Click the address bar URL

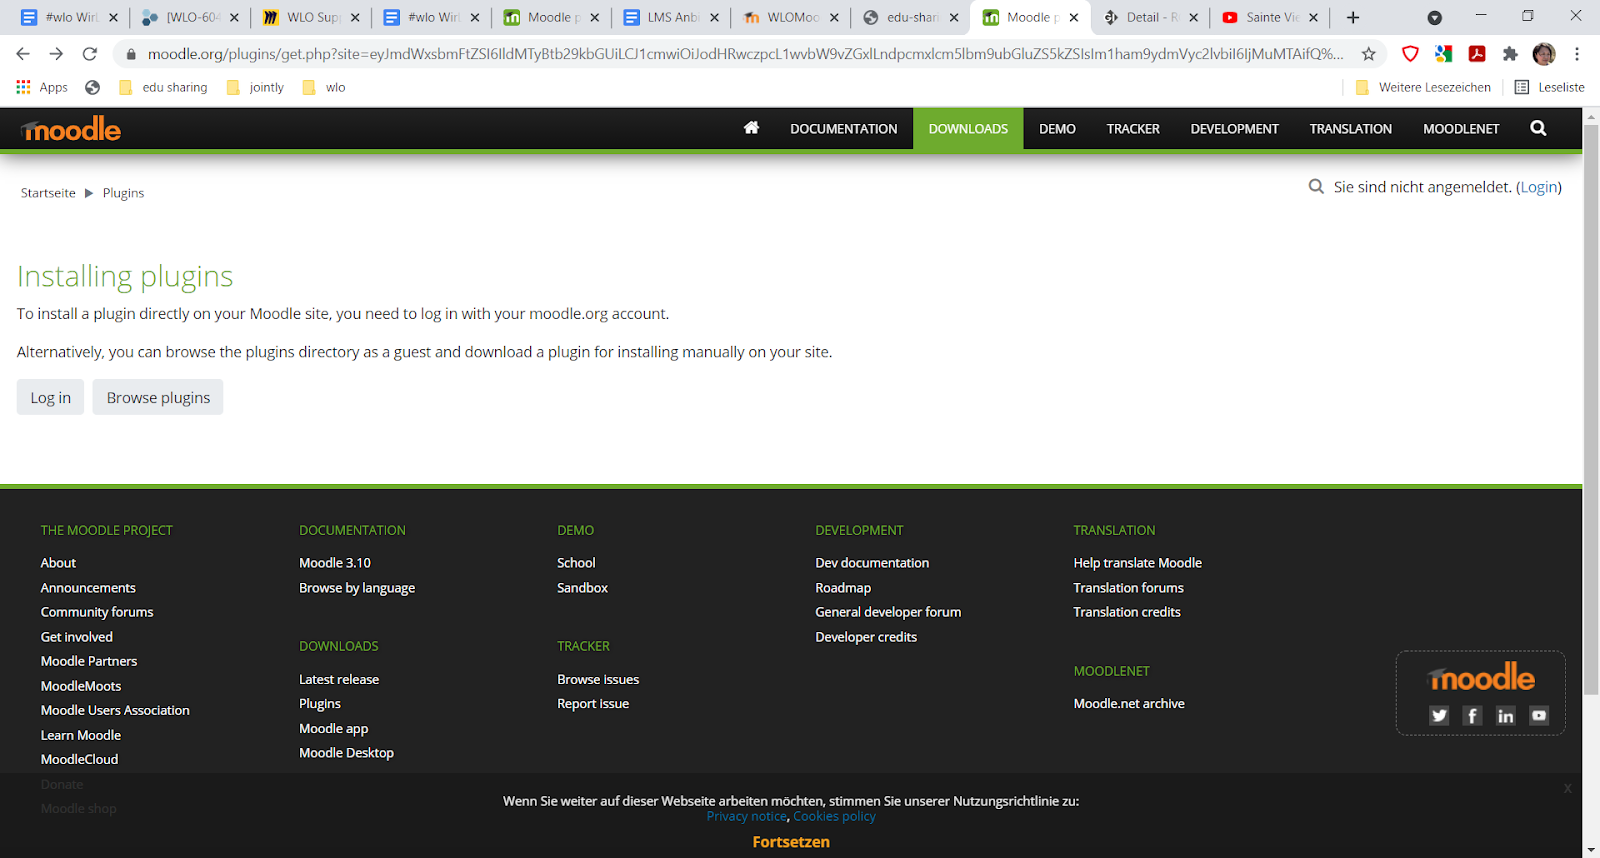[745, 54]
